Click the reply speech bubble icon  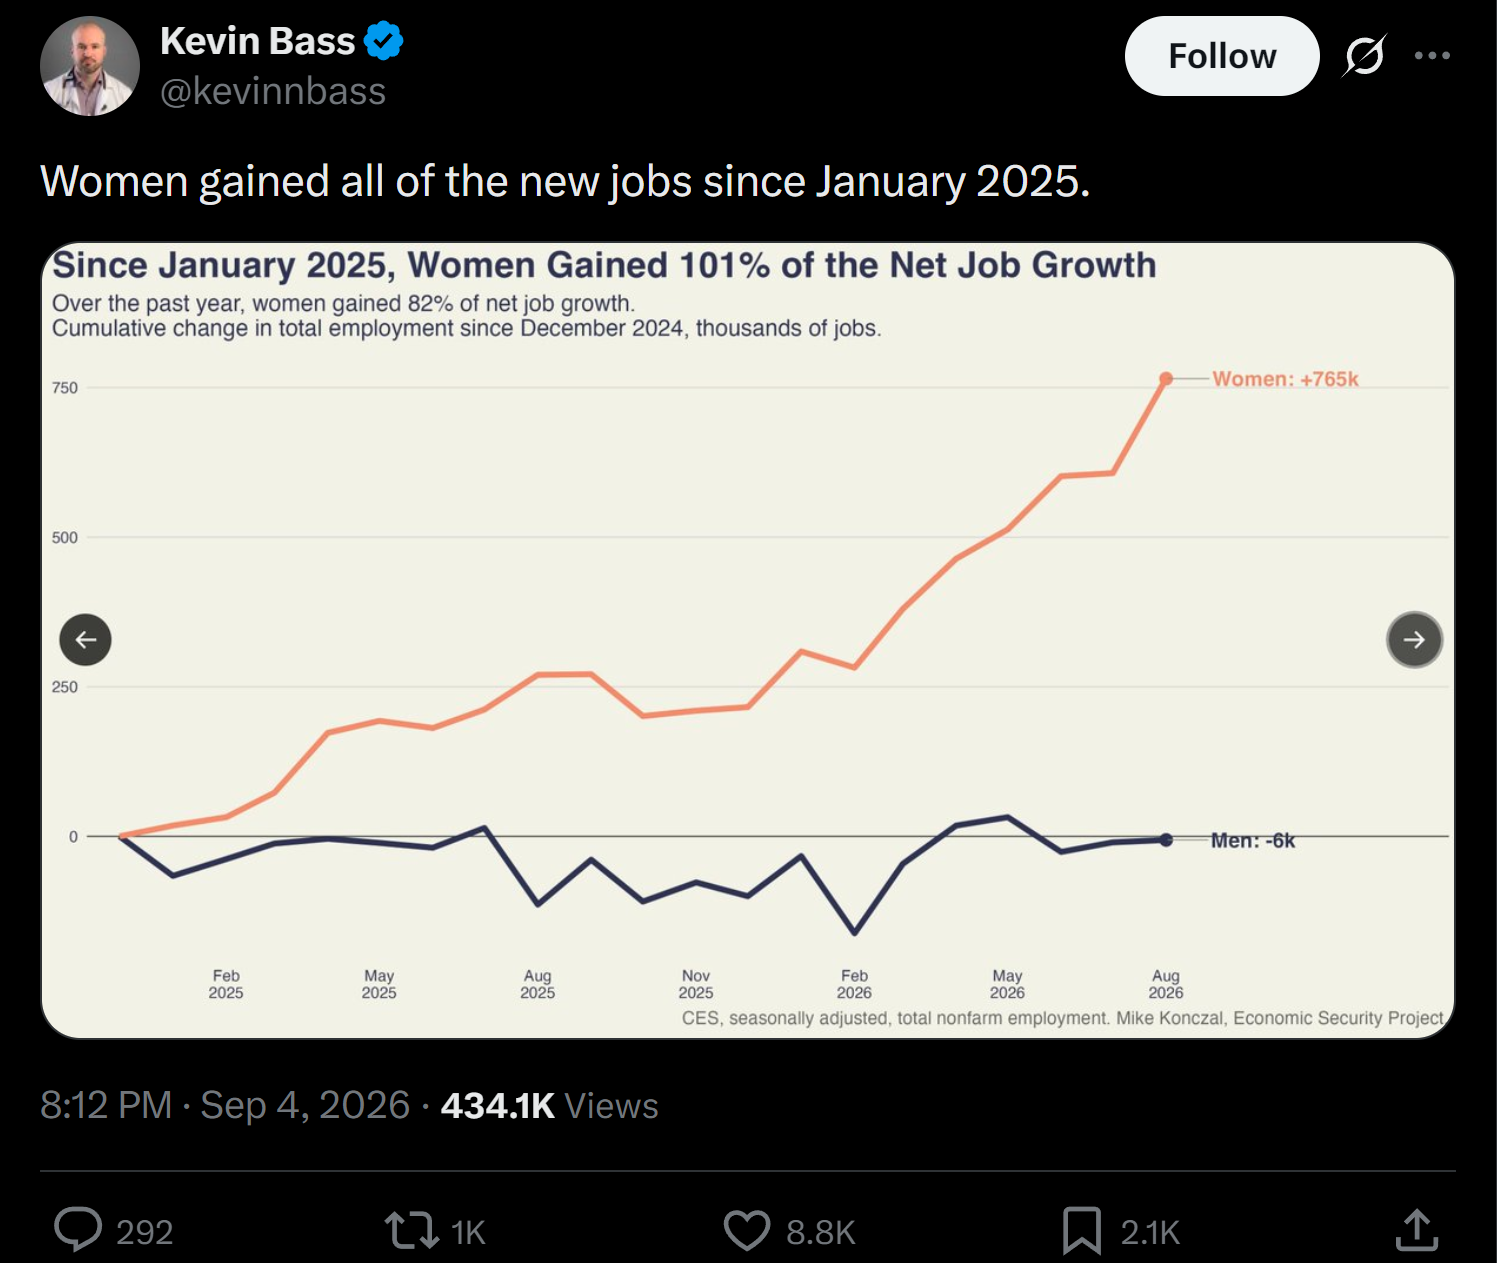[x=78, y=1230]
